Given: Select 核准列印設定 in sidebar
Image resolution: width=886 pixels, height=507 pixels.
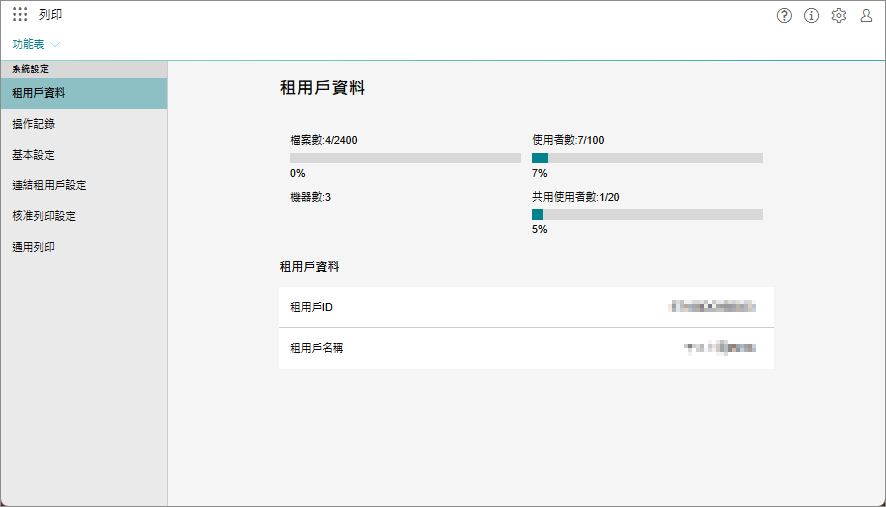Looking at the screenshot, I should click(44, 216).
